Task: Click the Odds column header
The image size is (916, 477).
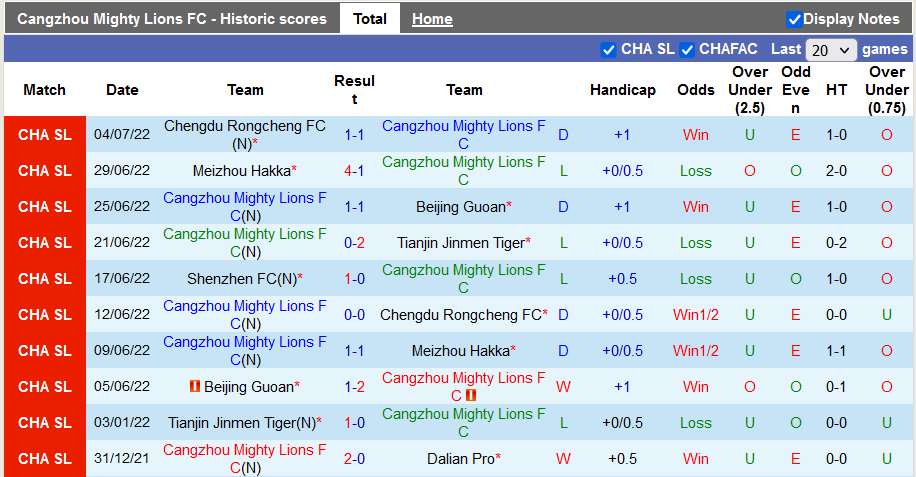Action: 696,90
